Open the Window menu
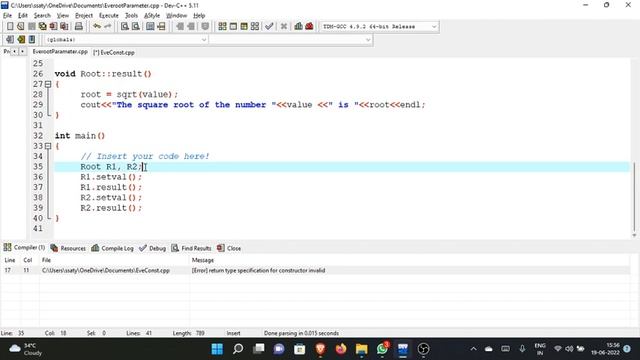This screenshot has width=640, height=360. (176, 16)
